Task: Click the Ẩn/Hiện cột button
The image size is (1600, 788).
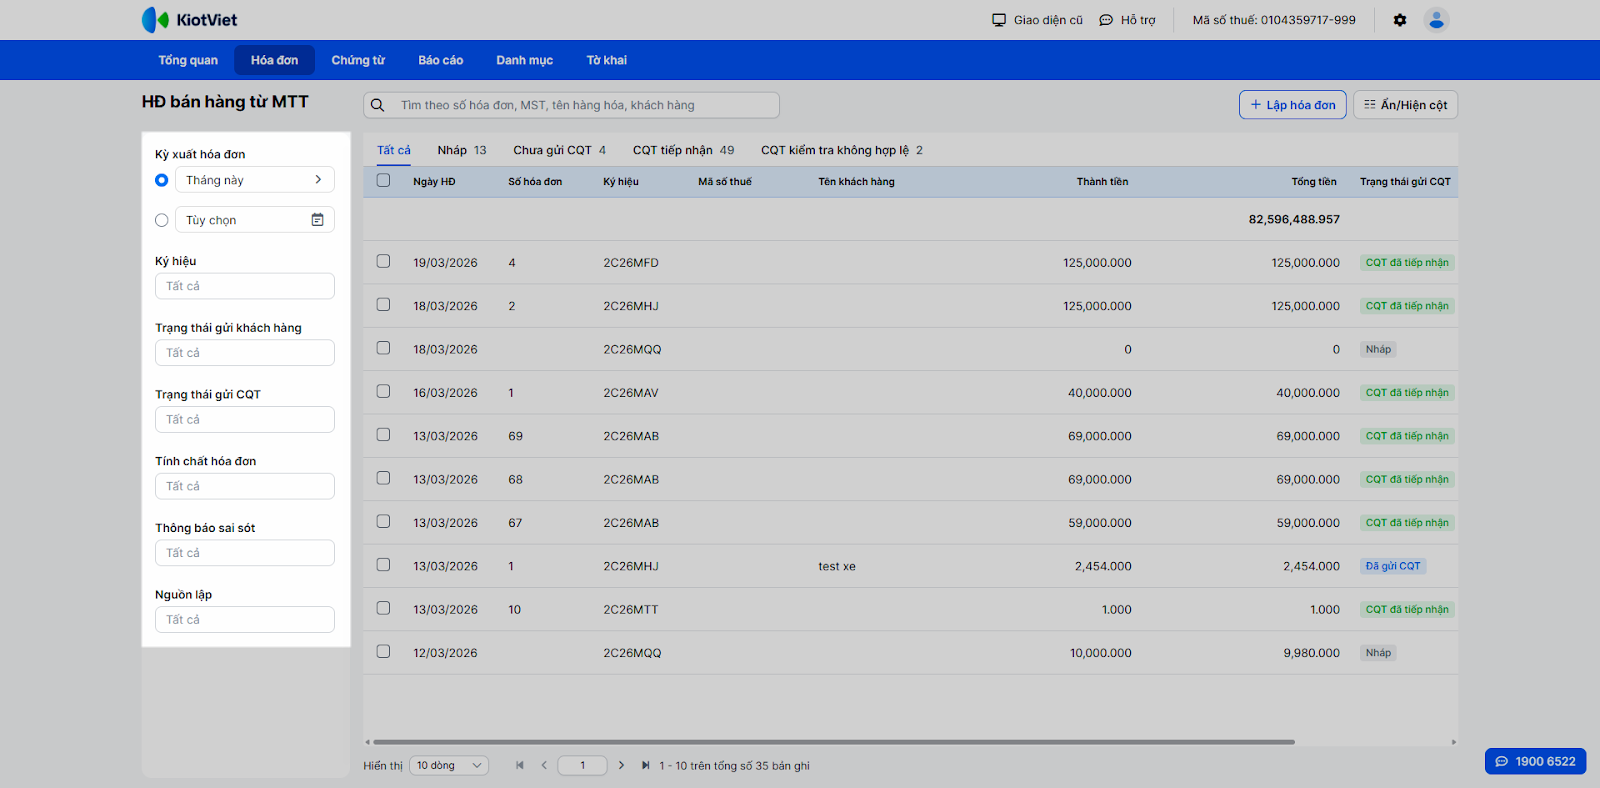Action: click(1405, 105)
